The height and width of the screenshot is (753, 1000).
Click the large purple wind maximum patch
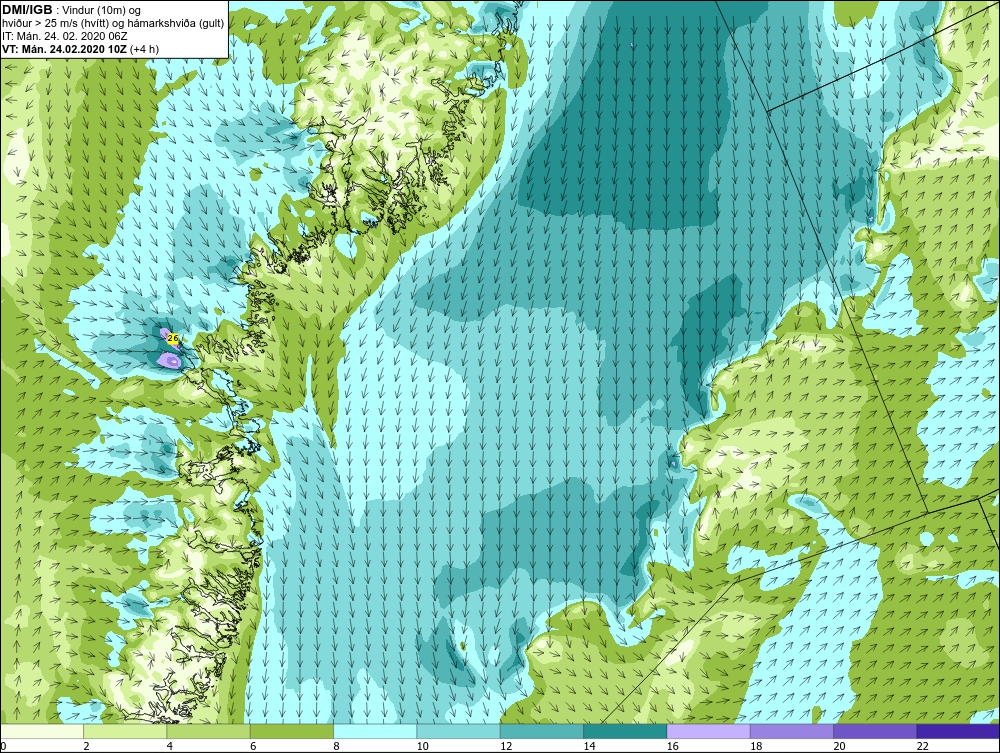coord(169,361)
